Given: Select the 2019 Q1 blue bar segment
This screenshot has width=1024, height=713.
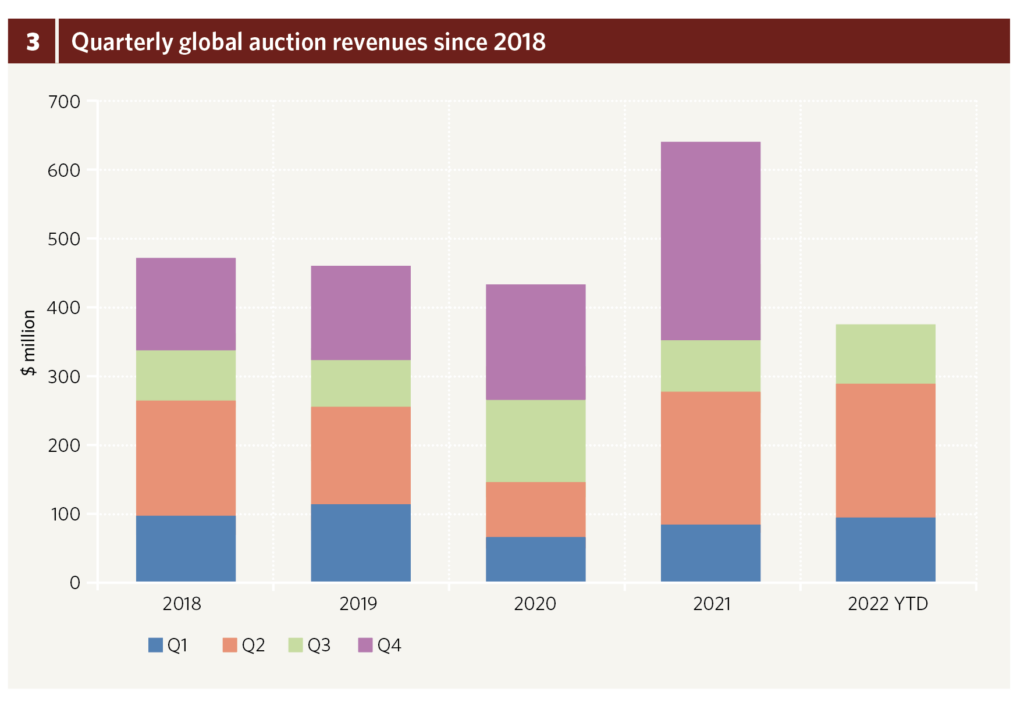Looking at the screenshot, I should pyautogui.click(x=360, y=542).
